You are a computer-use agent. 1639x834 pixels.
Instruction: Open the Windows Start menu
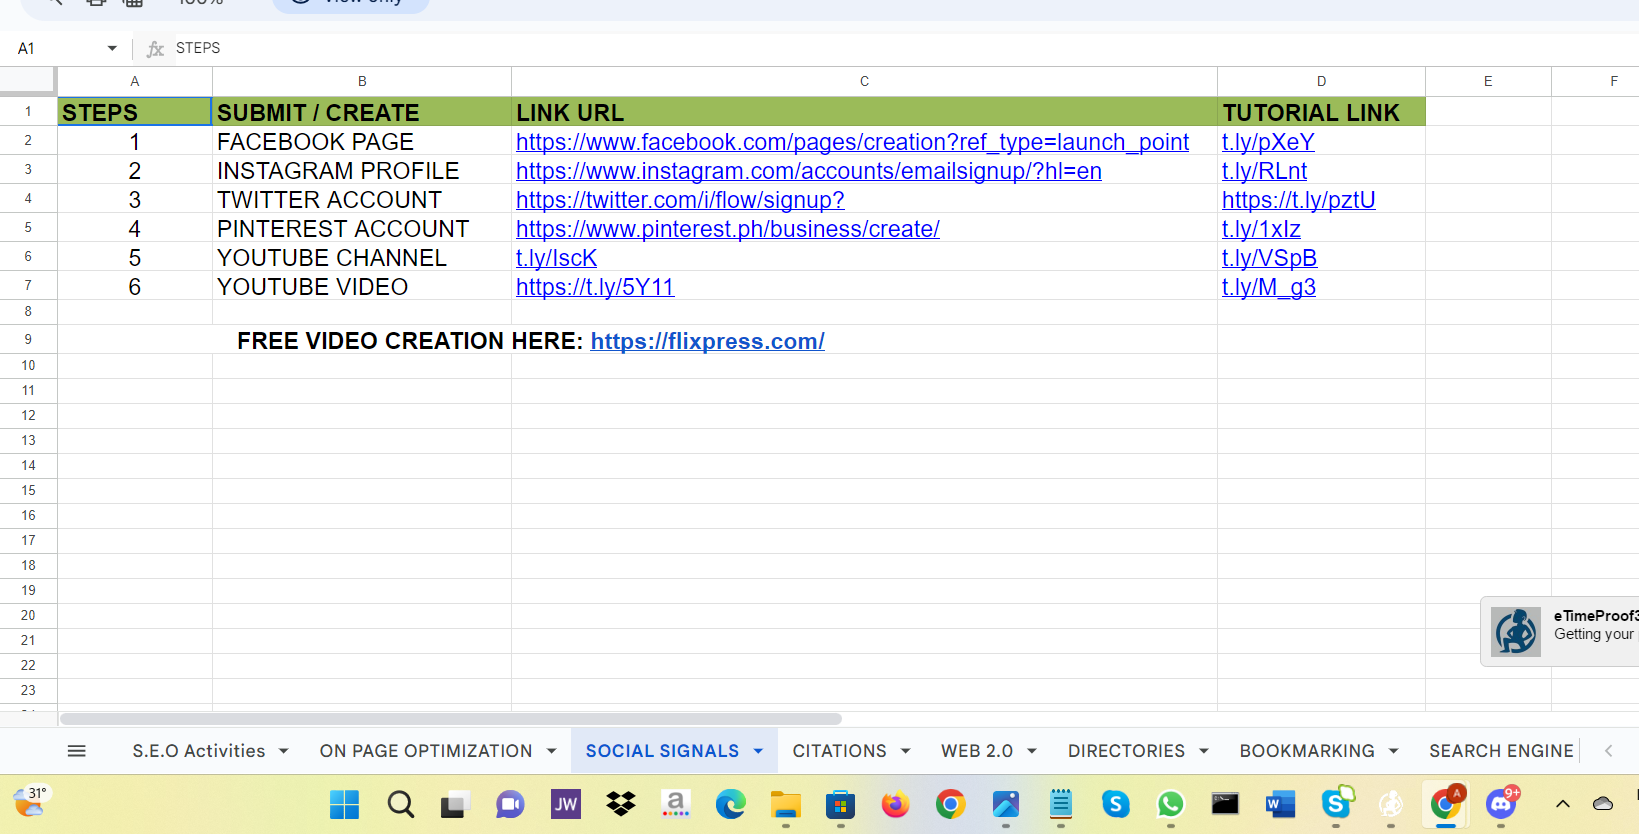pyautogui.click(x=344, y=804)
